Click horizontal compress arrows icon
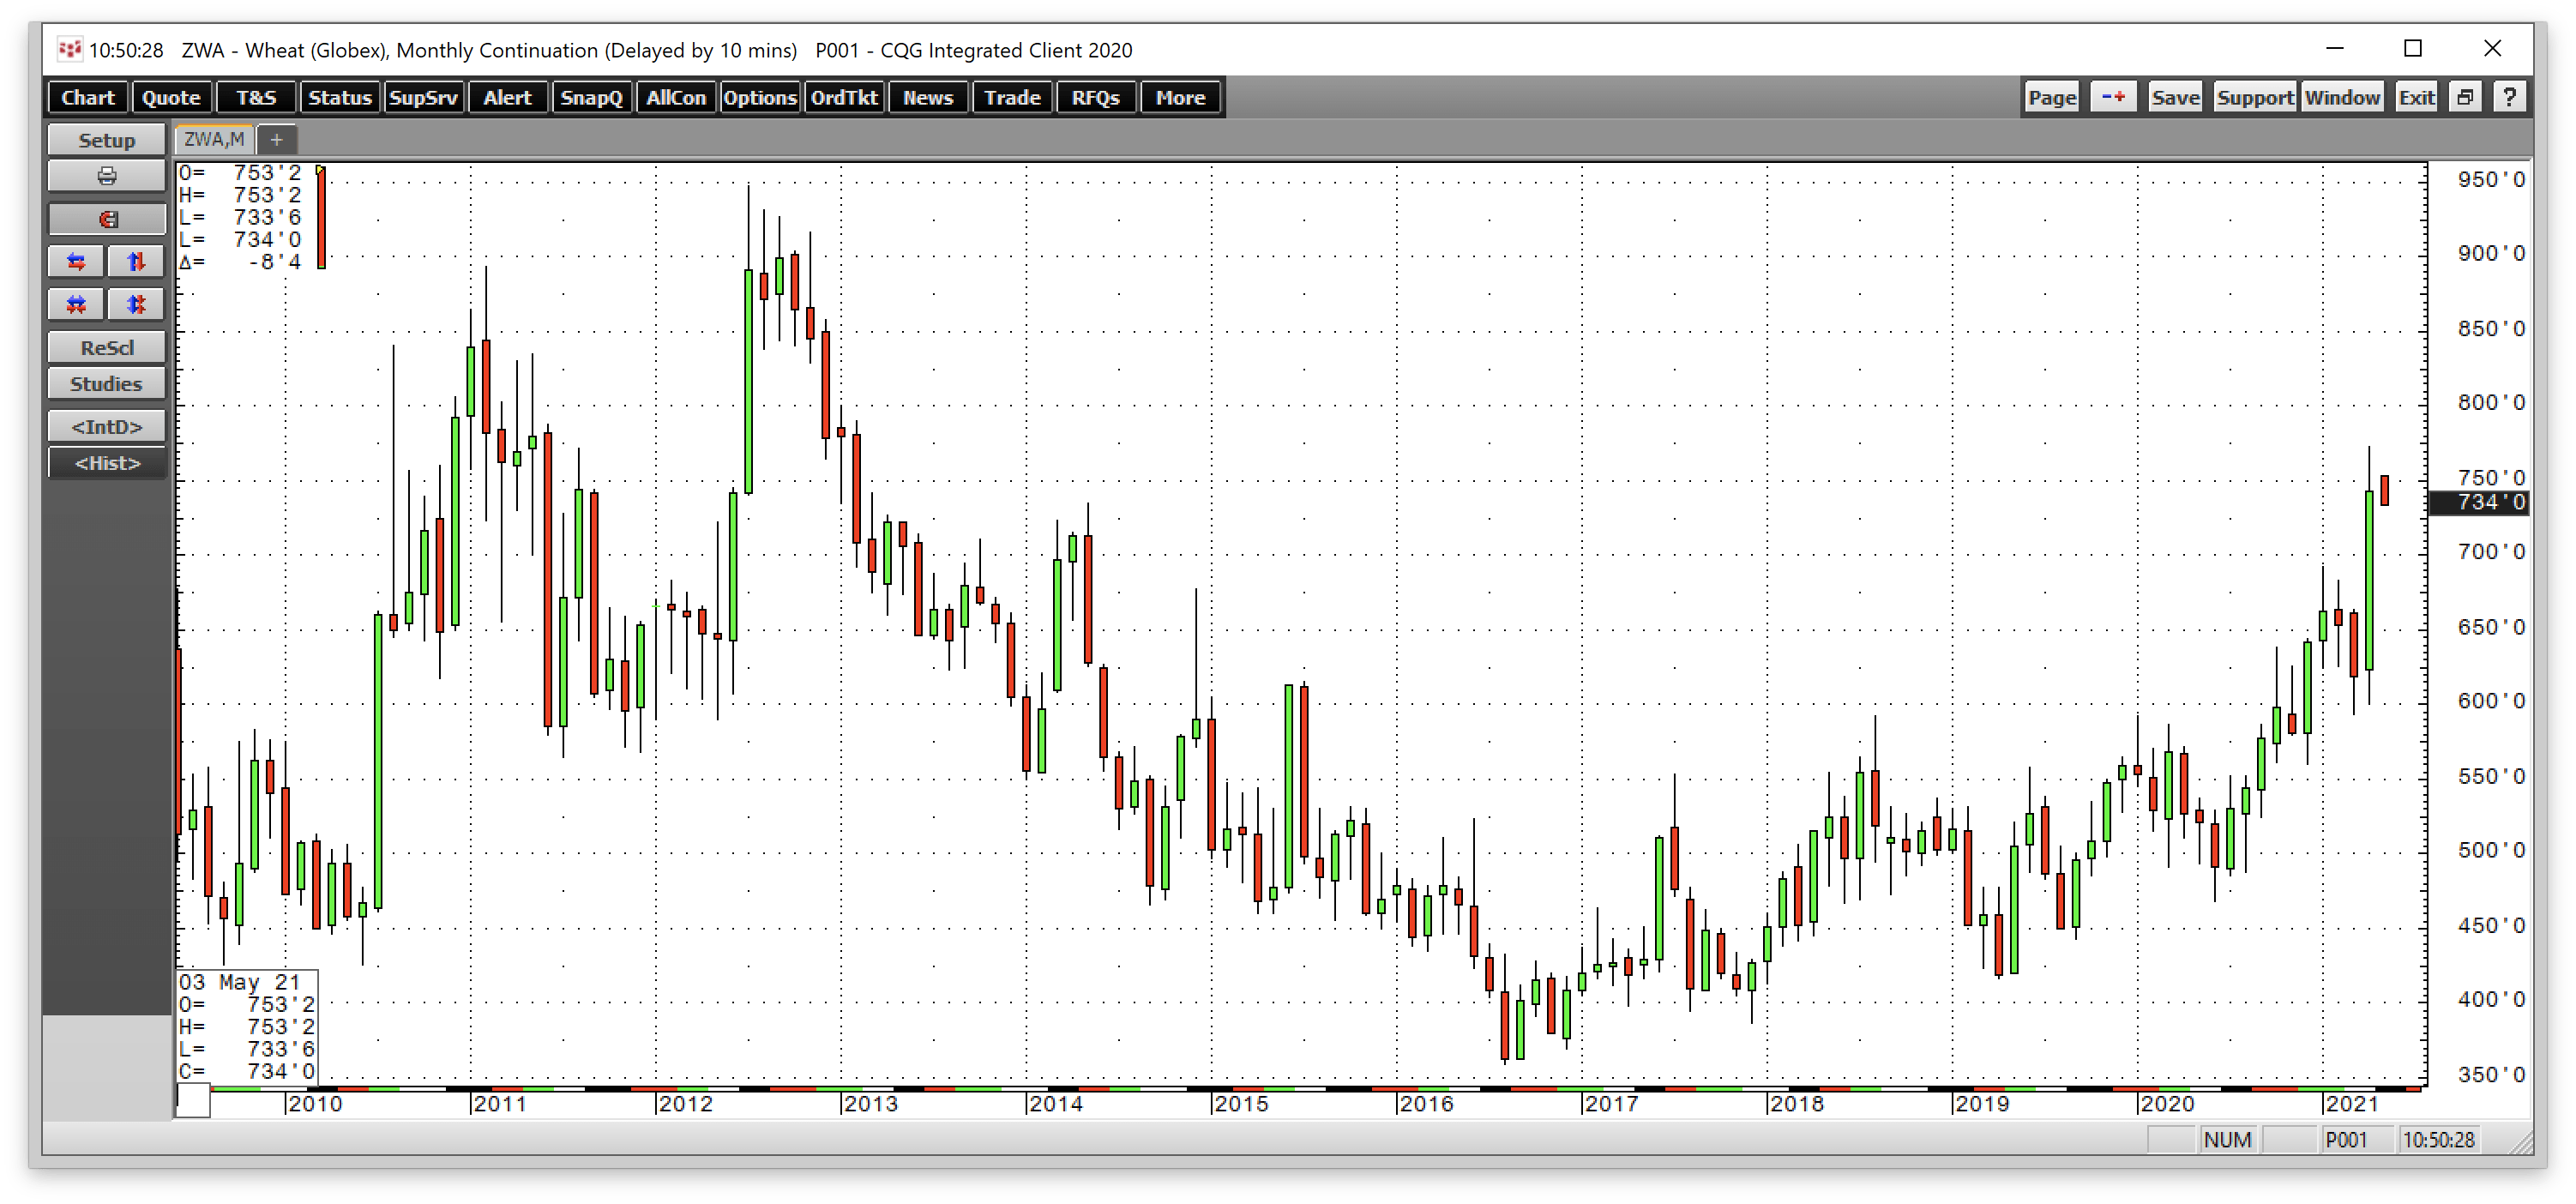The image size is (2576, 1204). pyautogui.click(x=76, y=305)
